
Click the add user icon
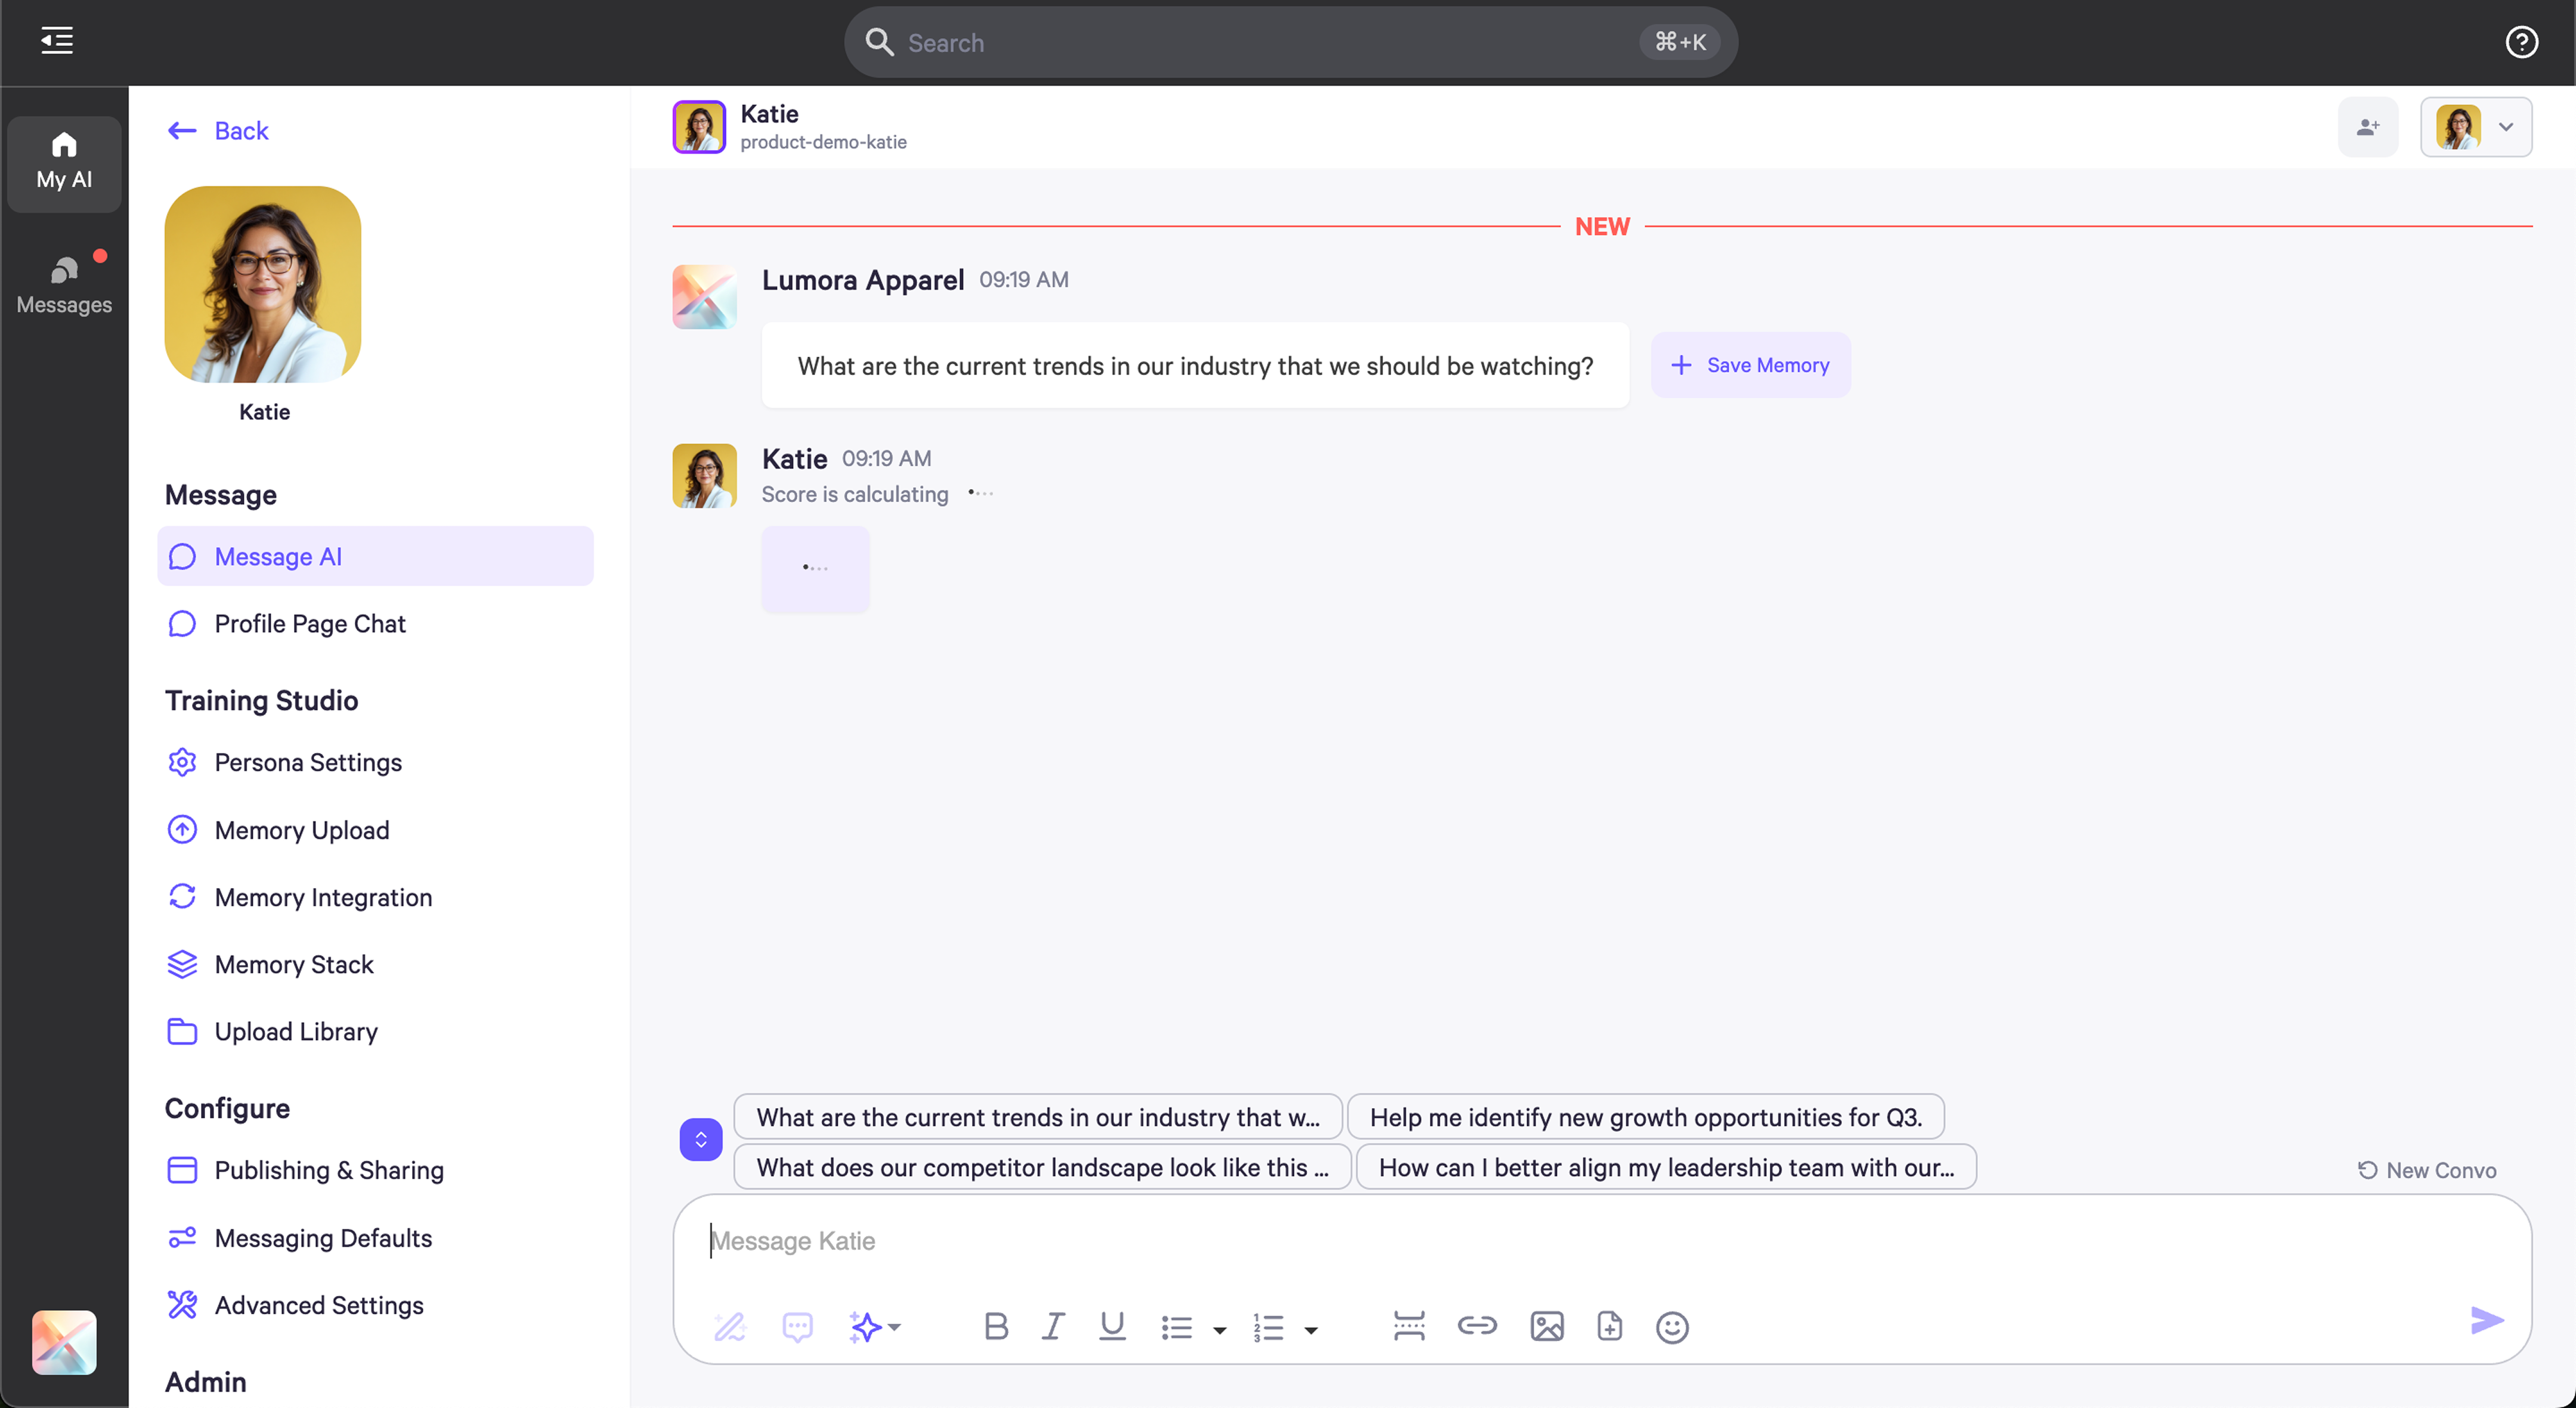tap(2367, 127)
